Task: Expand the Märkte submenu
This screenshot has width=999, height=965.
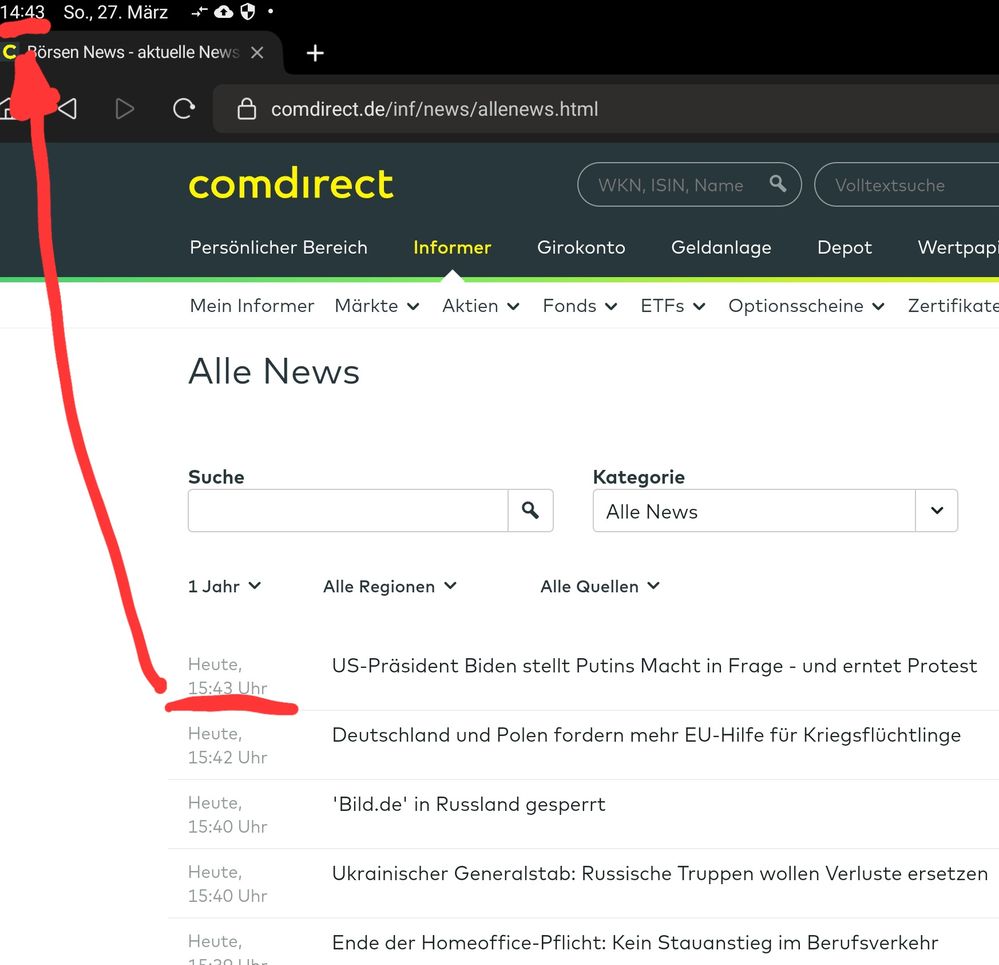Action: point(377,306)
